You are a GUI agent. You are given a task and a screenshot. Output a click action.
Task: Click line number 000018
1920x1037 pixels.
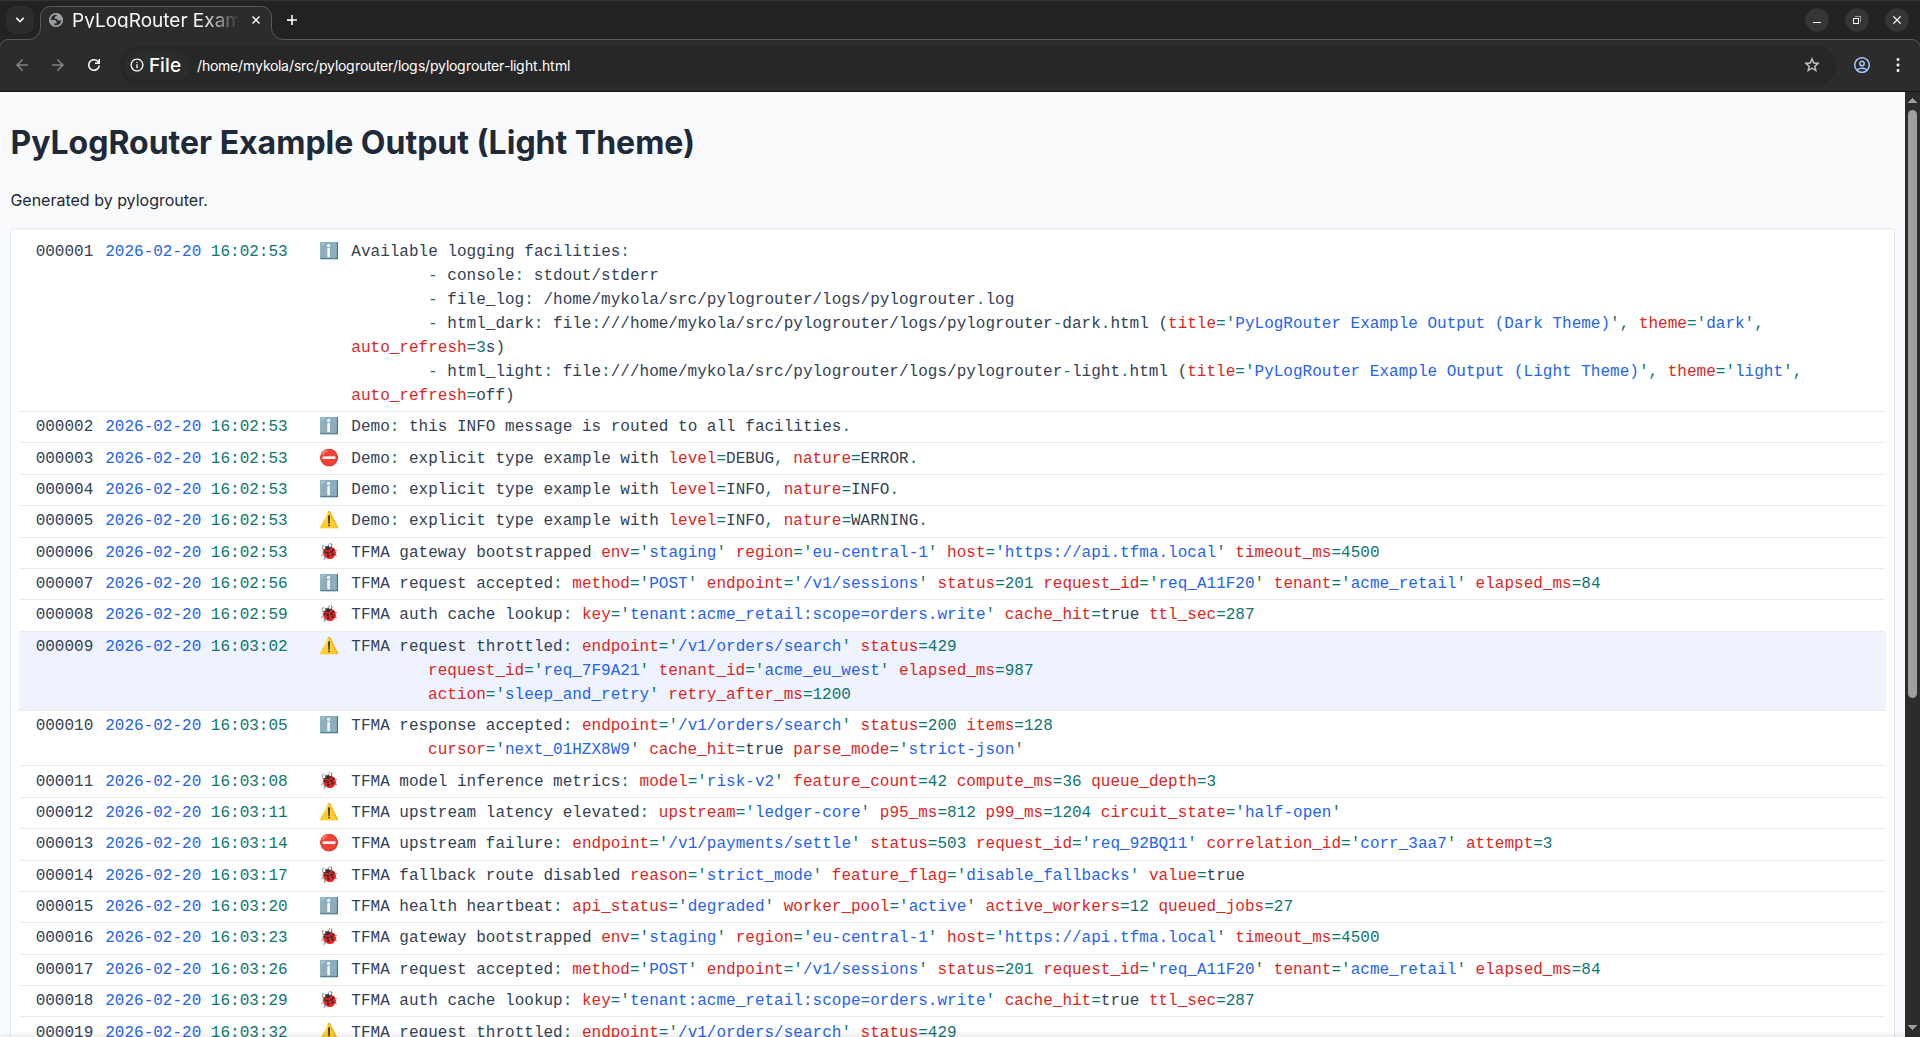click(64, 1000)
